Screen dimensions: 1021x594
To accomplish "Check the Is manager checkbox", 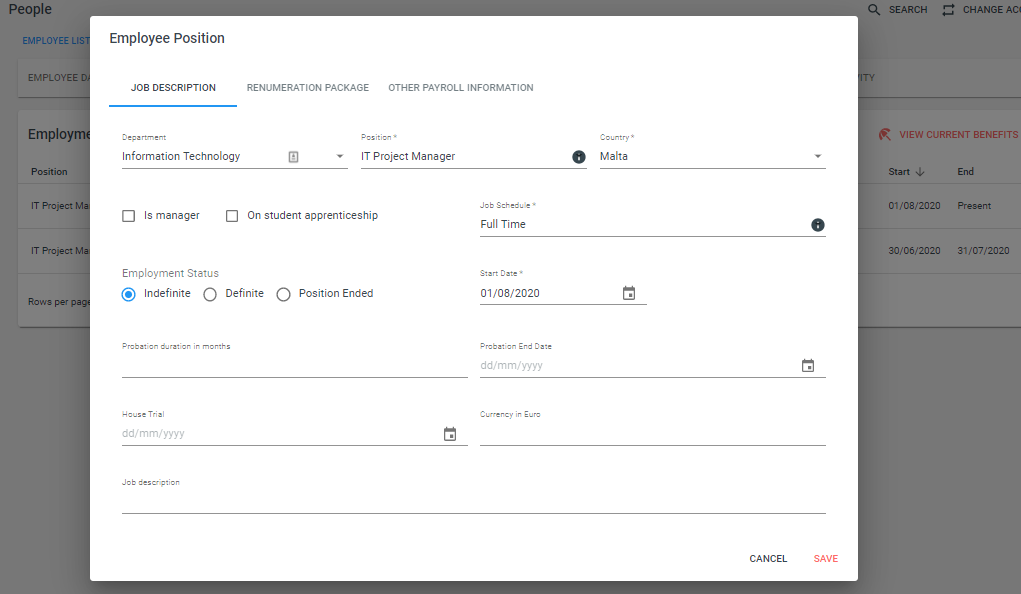I will tap(129, 216).
